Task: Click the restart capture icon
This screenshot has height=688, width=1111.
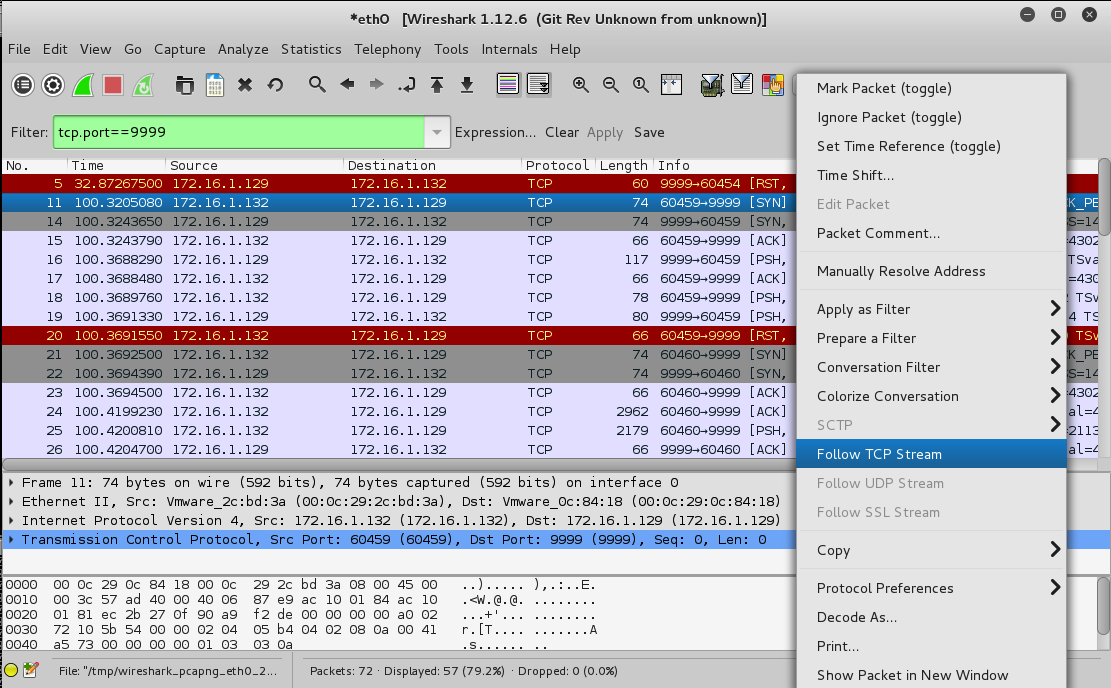Action: [143, 85]
